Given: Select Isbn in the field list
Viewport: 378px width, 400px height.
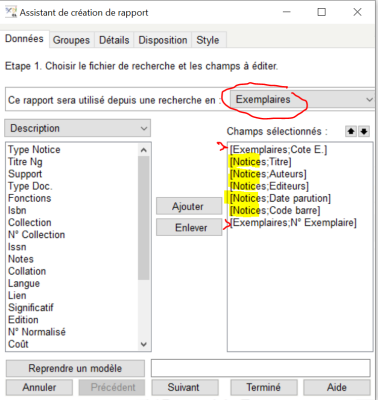Looking at the screenshot, I should [x=17, y=210].
